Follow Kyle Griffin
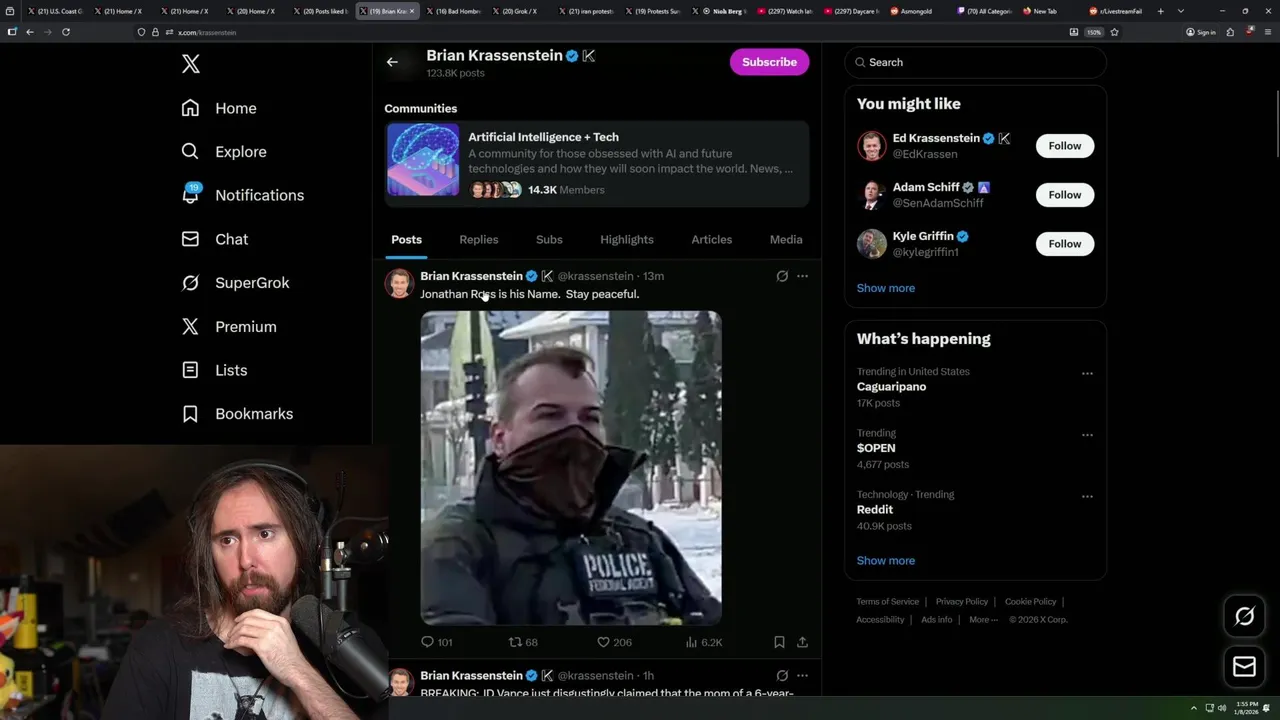This screenshot has height=720, width=1280. point(1065,244)
